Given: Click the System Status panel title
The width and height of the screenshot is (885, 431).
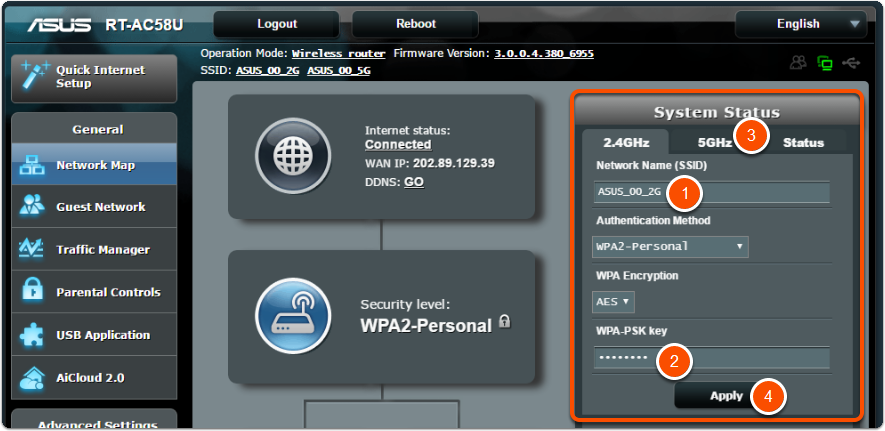Looking at the screenshot, I should 717,112.
